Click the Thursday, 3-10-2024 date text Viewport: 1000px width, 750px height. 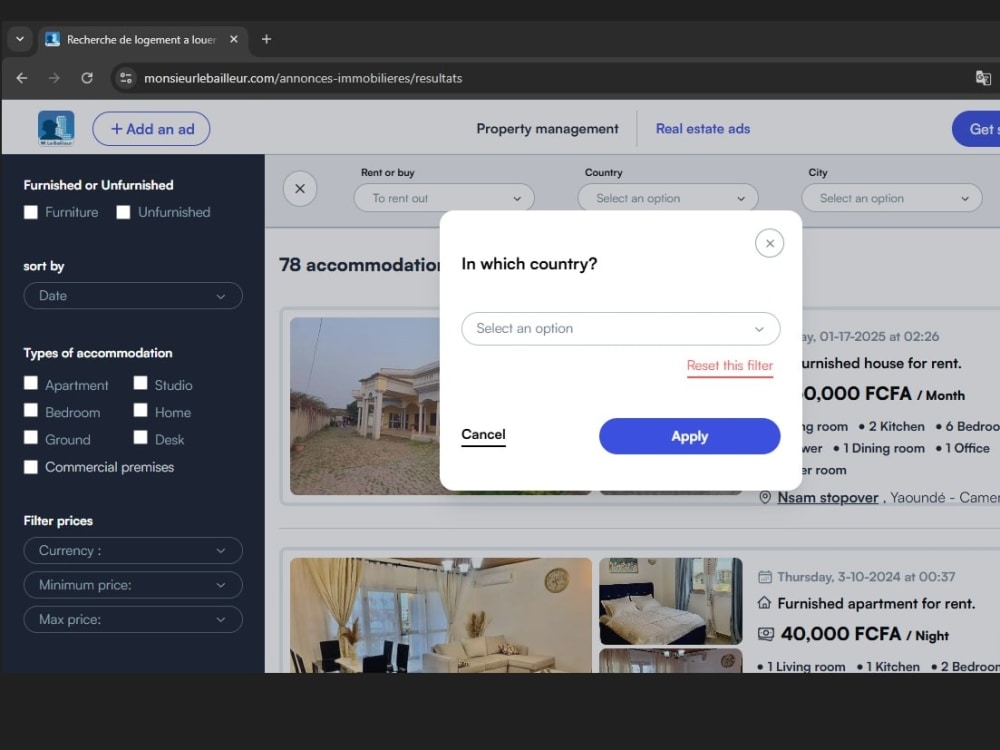point(866,577)
